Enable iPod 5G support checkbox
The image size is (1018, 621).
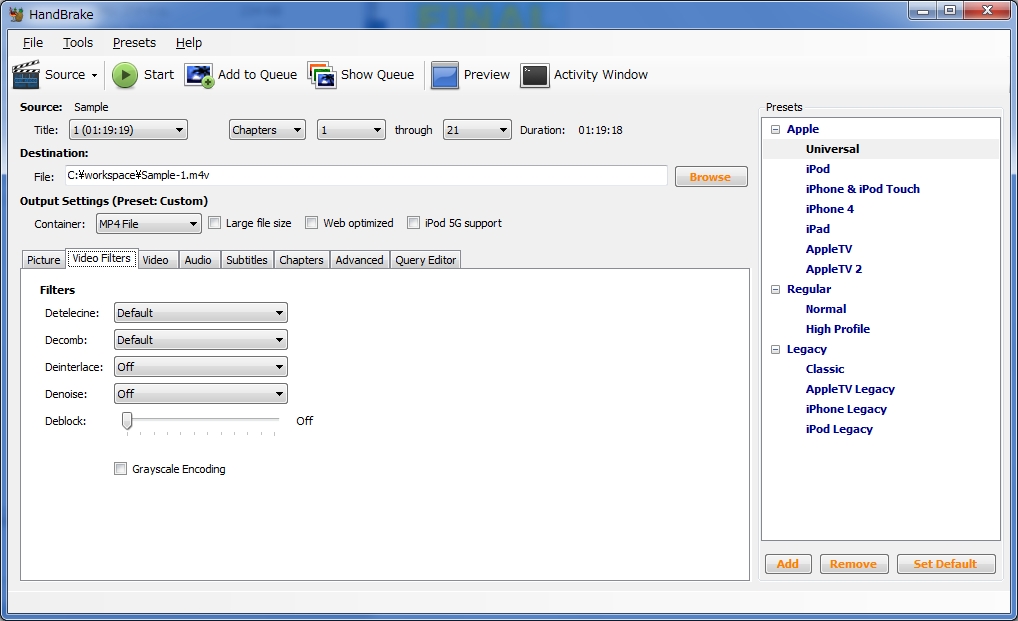(414, 223)
